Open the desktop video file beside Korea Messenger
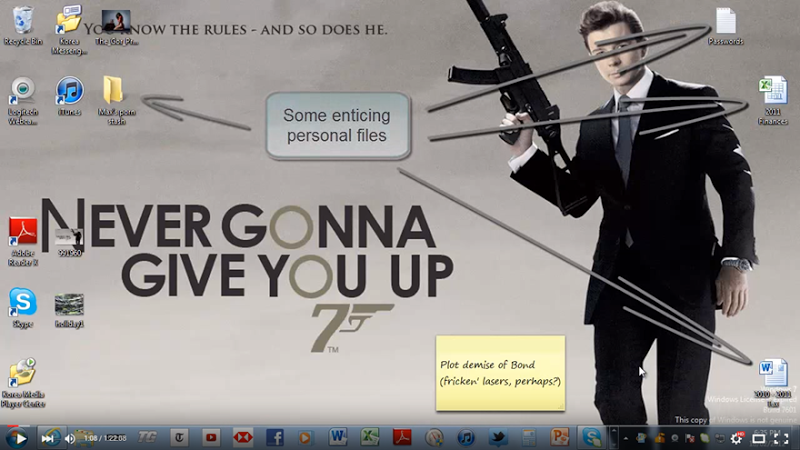Screen dimensions: 800x450 [x=116, y=27]
